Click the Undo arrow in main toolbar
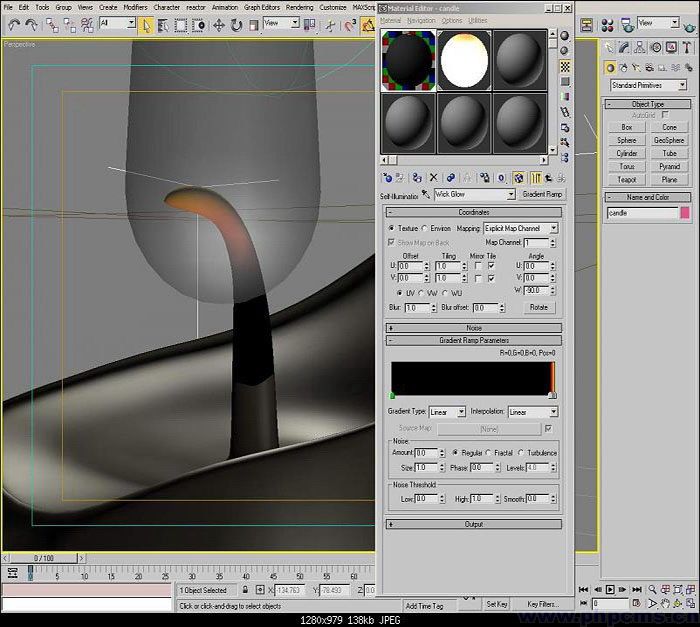 [x=14, y=25]
